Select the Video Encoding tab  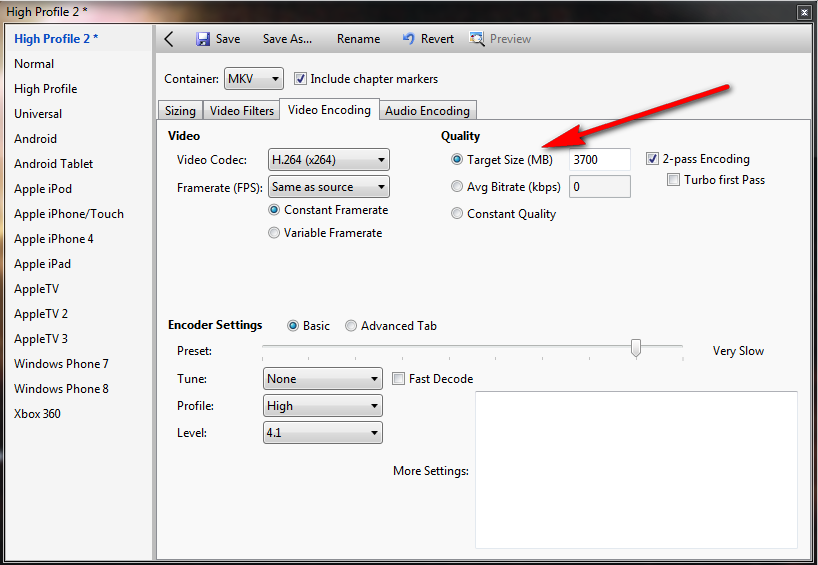tap(329, 110)
